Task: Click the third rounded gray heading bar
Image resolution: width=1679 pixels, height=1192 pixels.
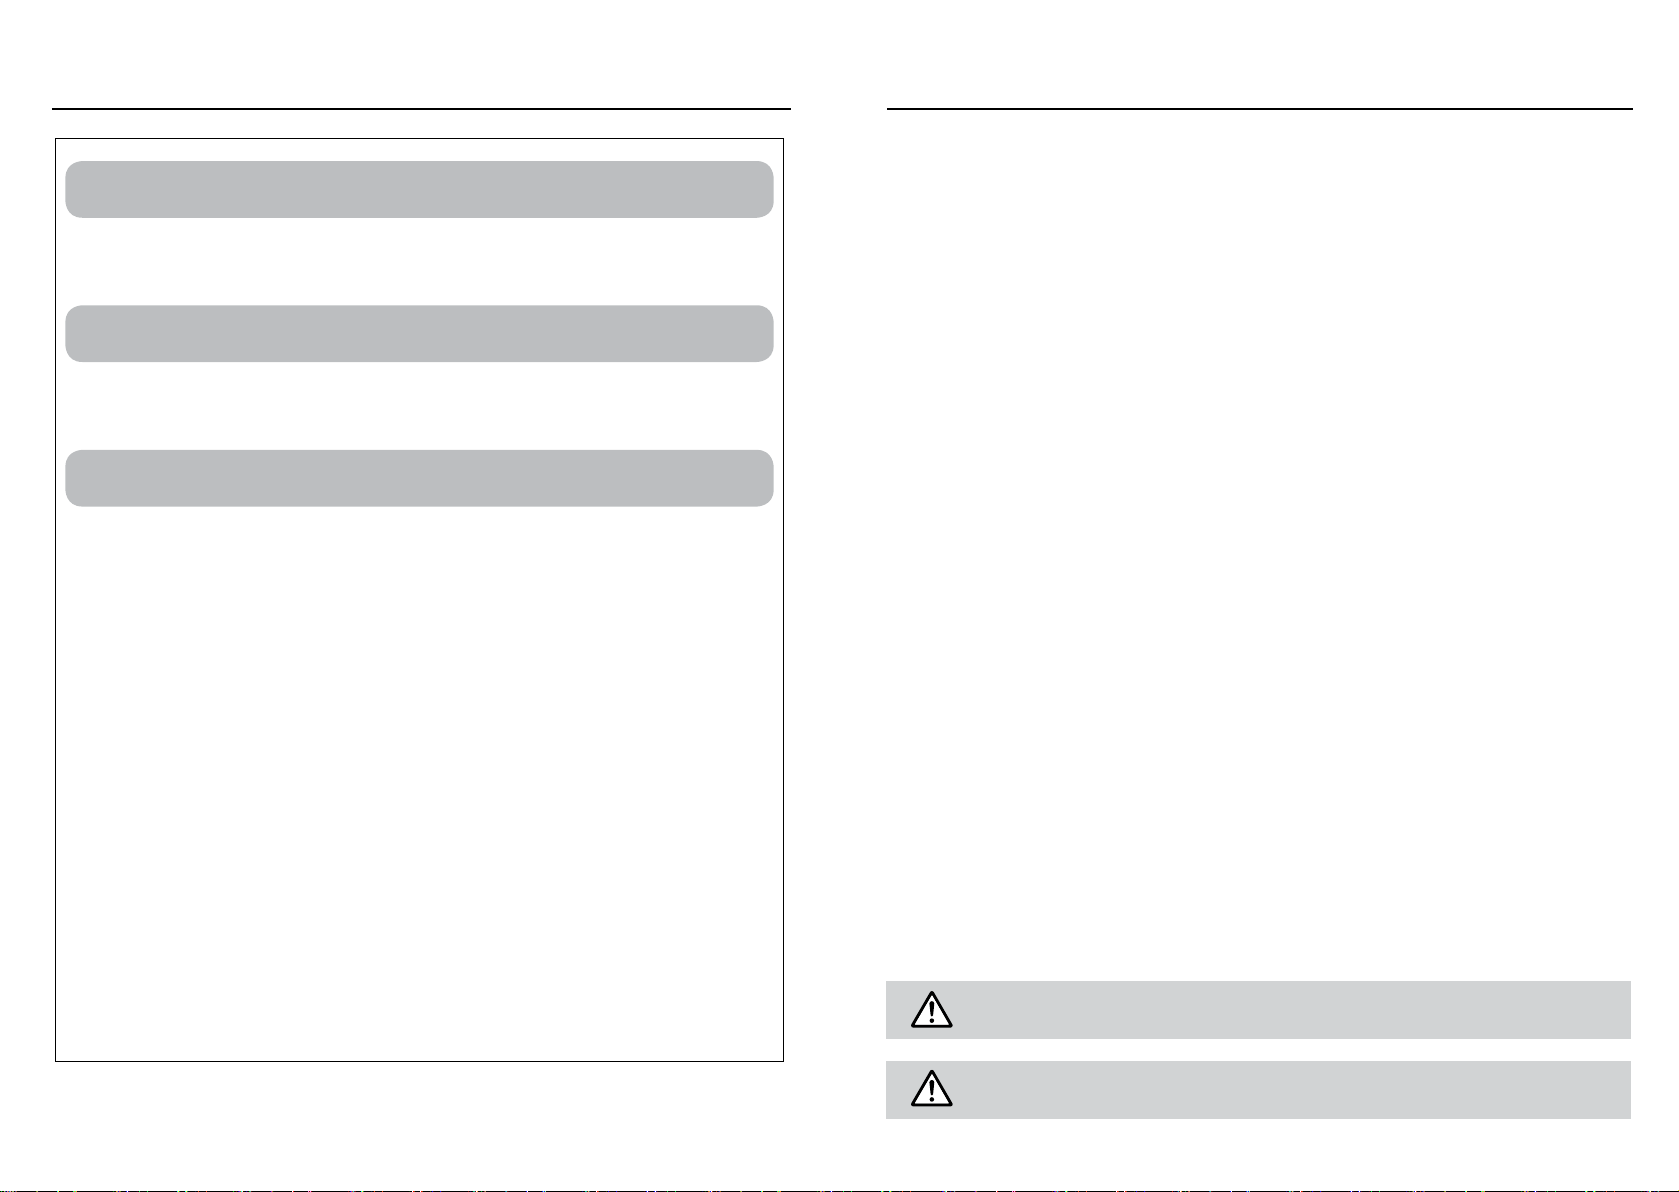Action: tap(419, 478)
